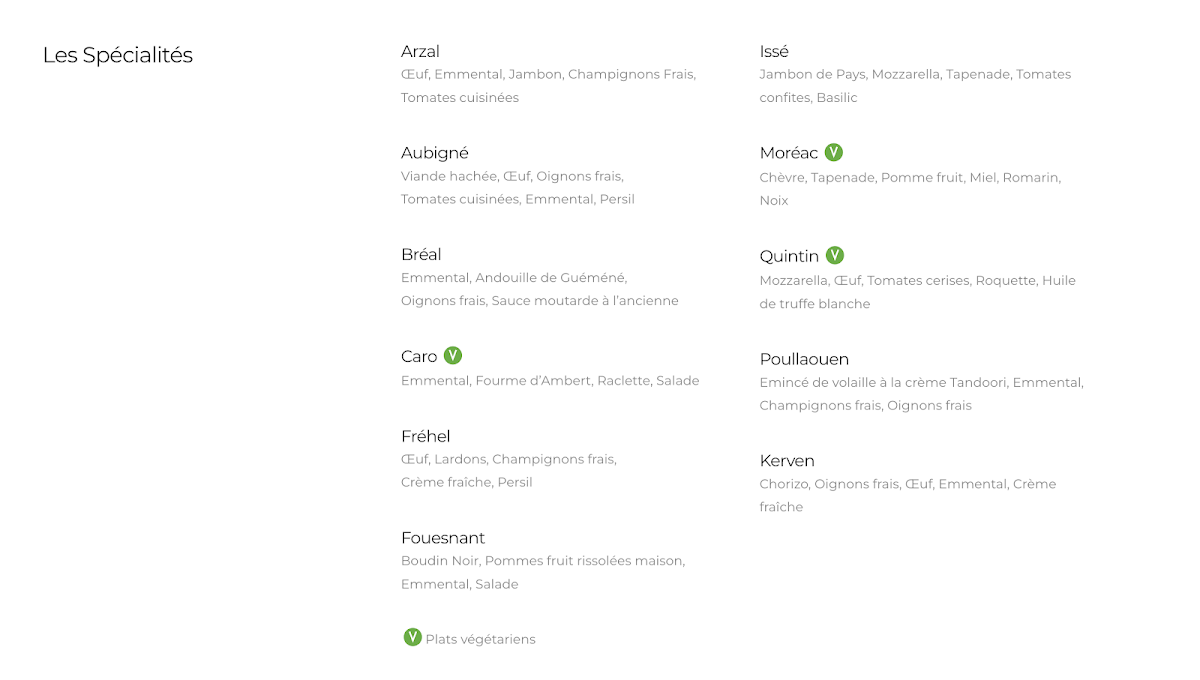Click the Chorizo, Oignons frais ingredients text
The image size is (1200, 680).
pyautogui.click(x=908, y=496)
